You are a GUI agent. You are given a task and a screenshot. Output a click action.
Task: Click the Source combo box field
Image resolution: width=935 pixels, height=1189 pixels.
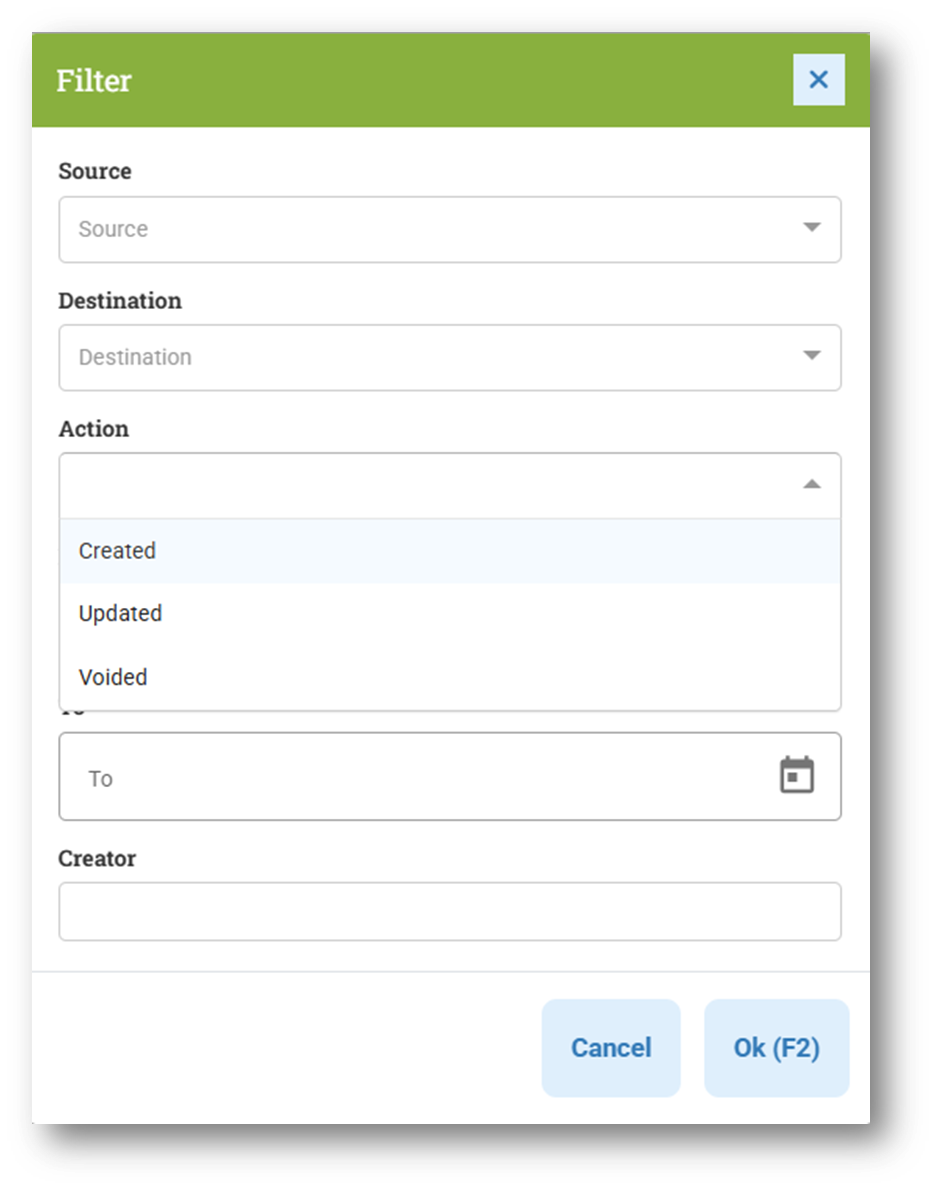point(450,230)
